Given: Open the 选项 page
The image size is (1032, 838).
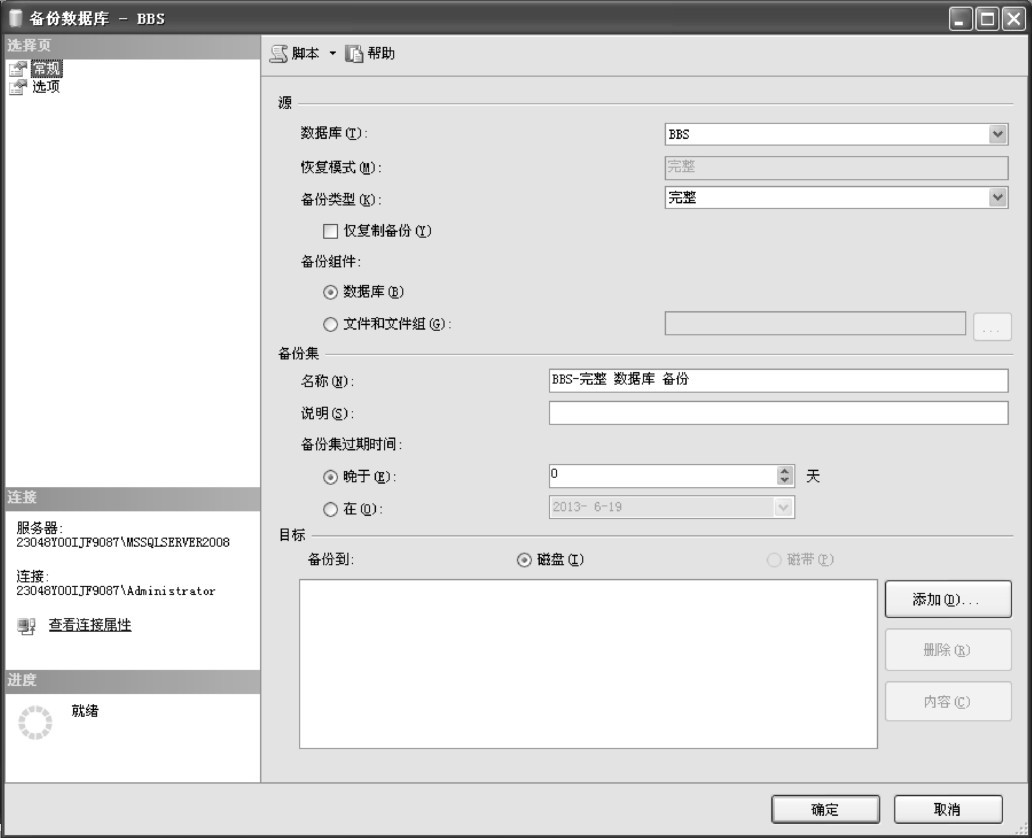Looking at the screenshot, I should pyautogui.click(x=46, y=87).
